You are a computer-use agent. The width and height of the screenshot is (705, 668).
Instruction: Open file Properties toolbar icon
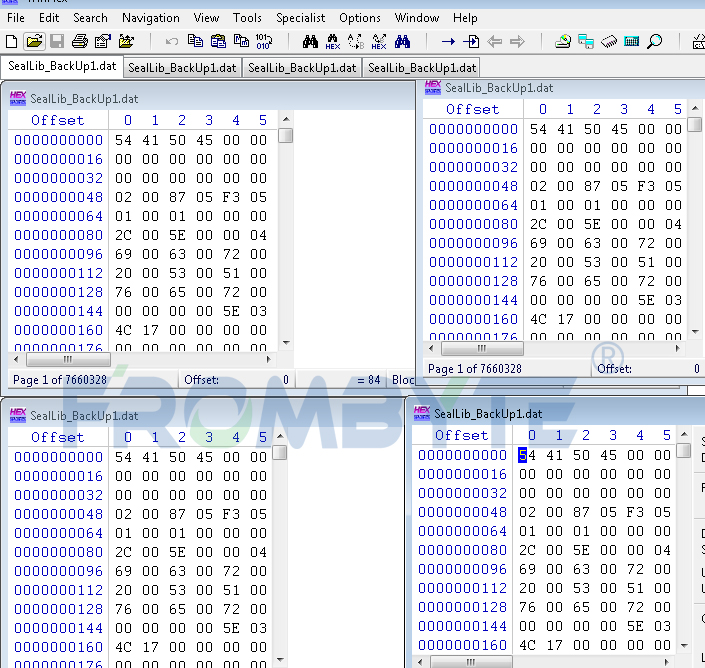103,42
